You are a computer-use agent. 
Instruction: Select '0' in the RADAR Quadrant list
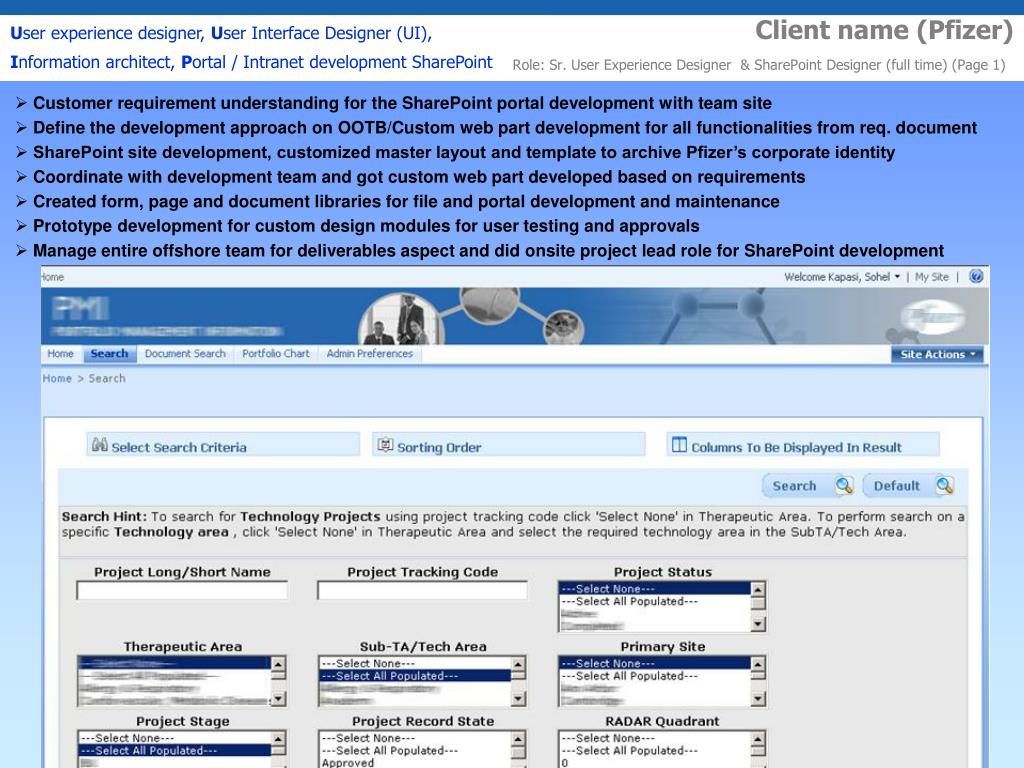click(x=654, y=763)
